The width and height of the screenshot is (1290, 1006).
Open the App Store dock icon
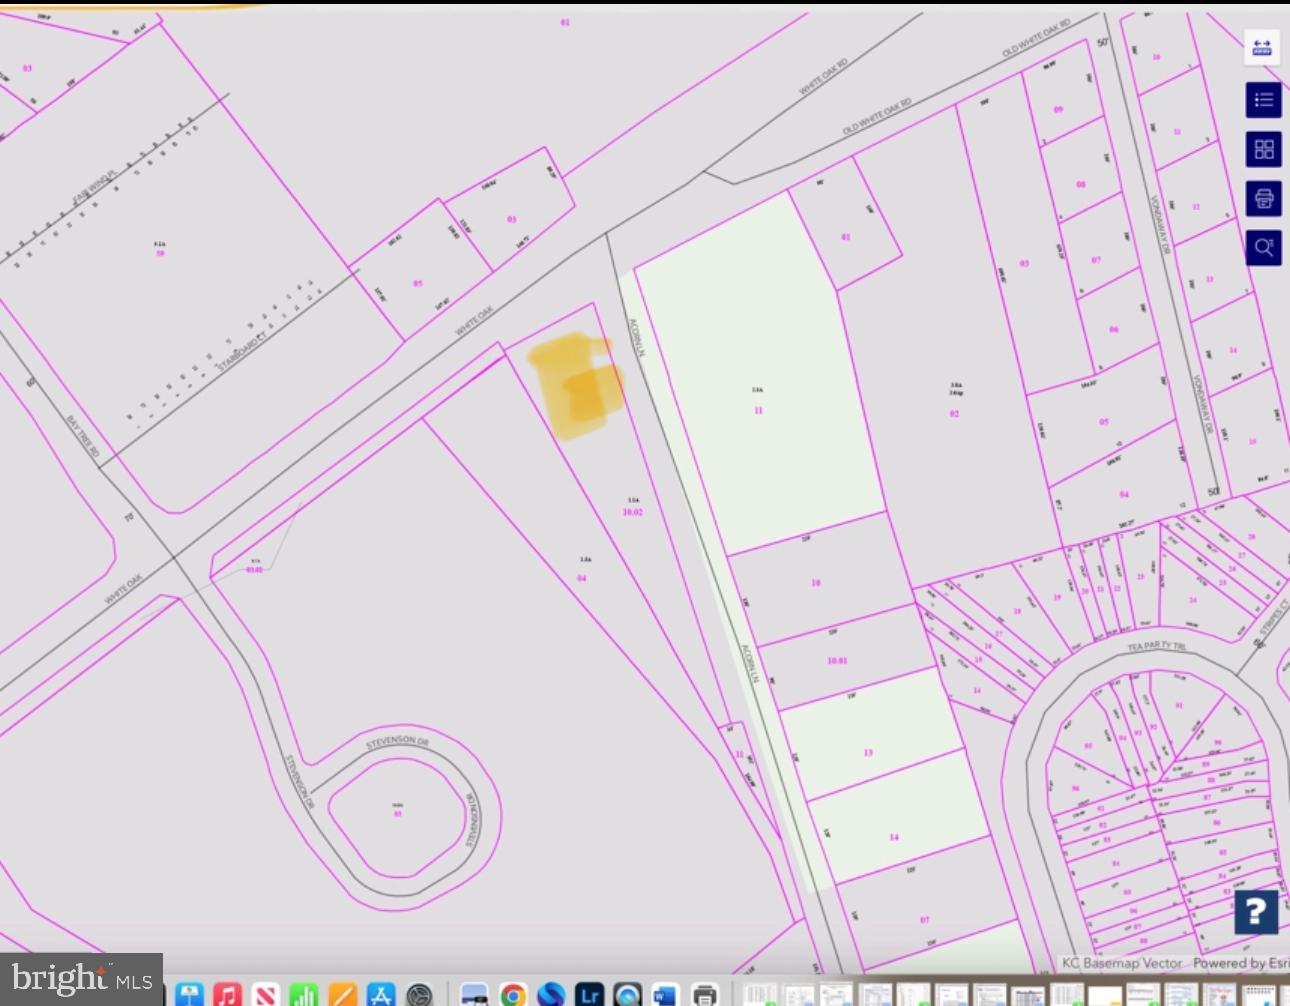(380, 994)
